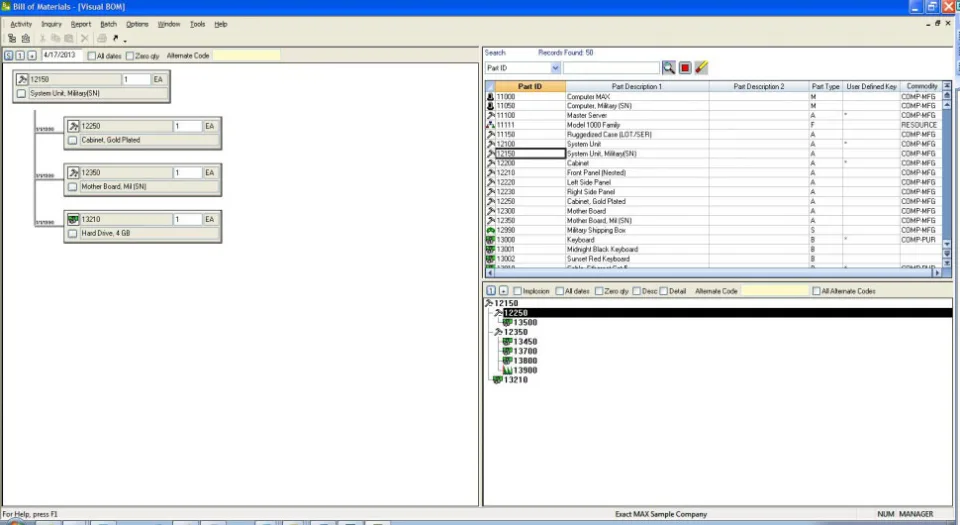
Task: Click the S button beside the date
Action: click(x=9, y=56)
